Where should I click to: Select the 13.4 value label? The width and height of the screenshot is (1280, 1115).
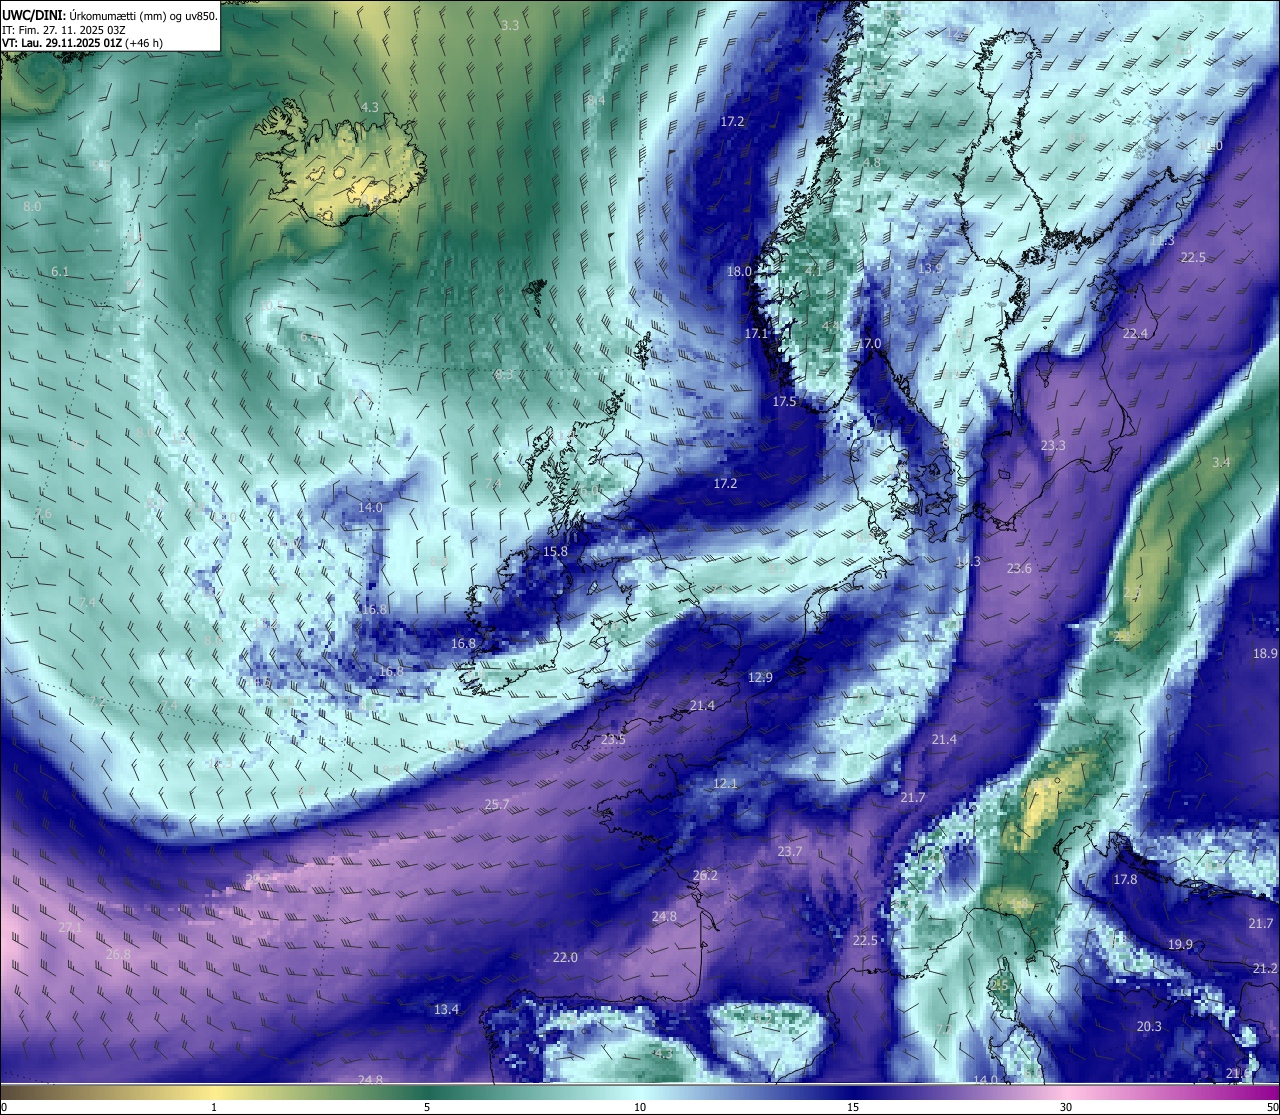[446, 1010]
